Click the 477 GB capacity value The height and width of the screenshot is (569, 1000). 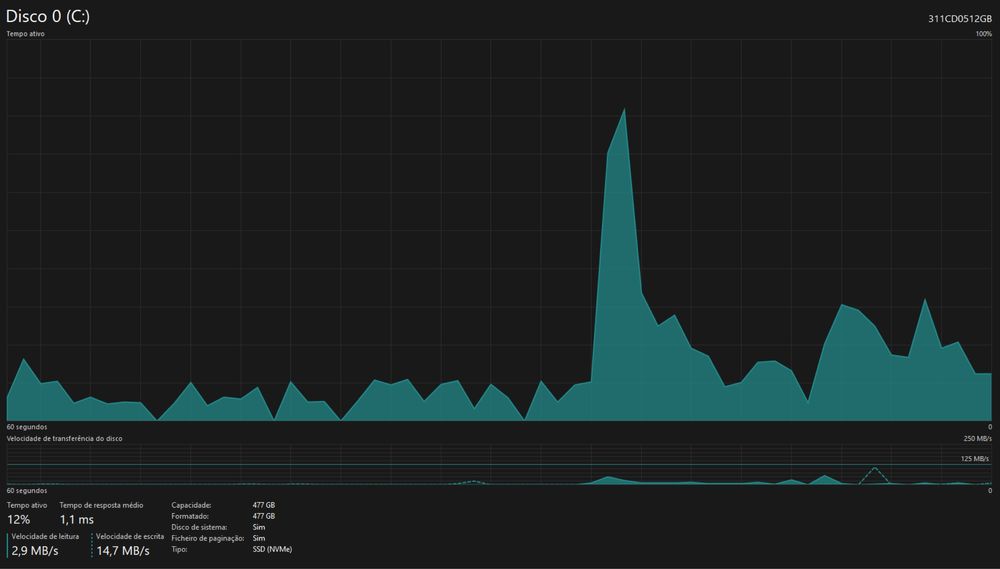pos(264,505)
